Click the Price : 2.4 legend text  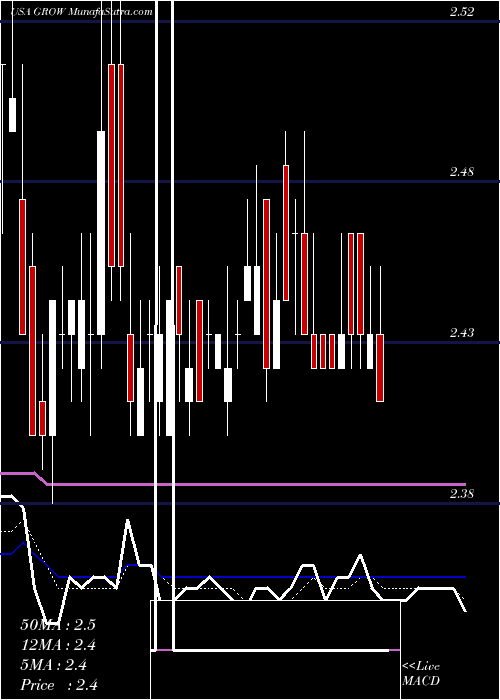[59, 685]
